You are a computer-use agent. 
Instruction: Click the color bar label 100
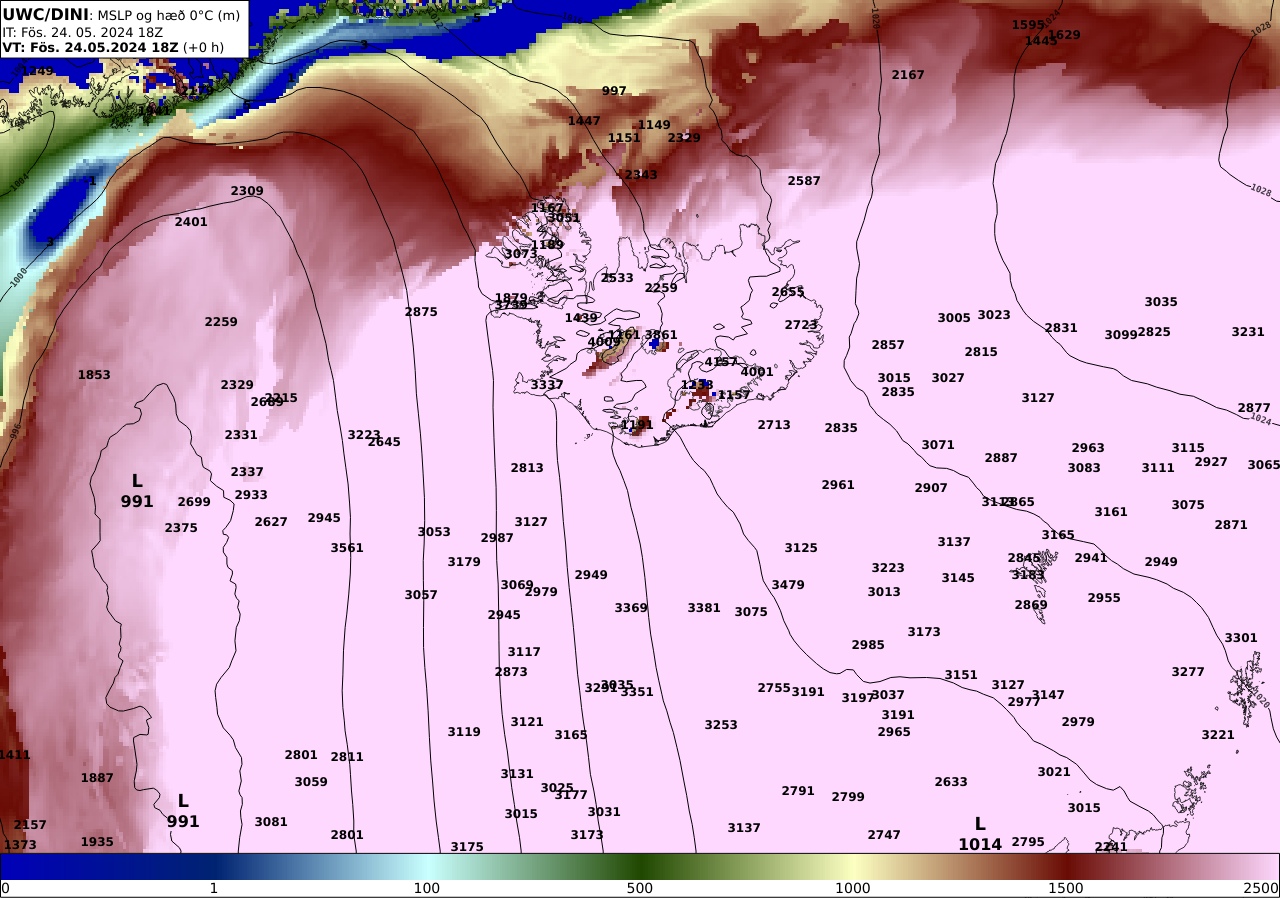[x=427, y=888]
